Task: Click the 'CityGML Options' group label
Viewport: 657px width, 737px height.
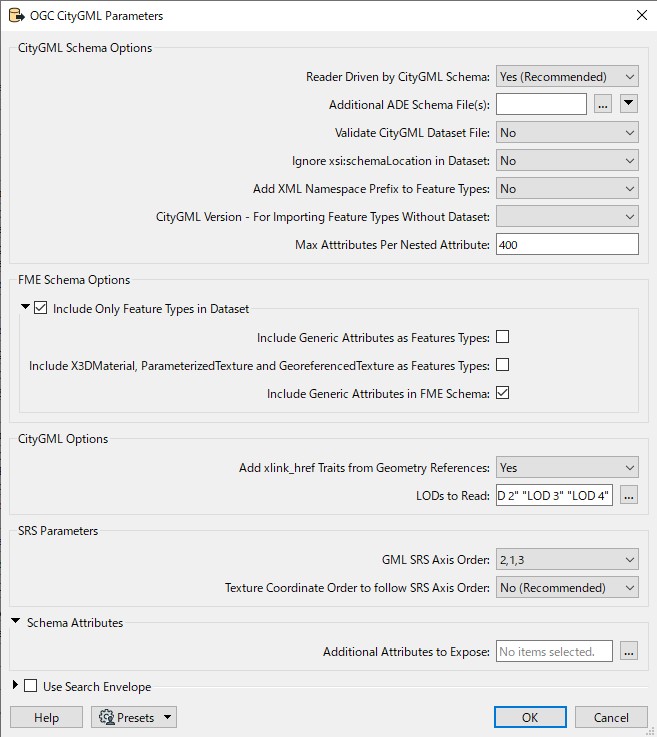Action: point(63,439)
